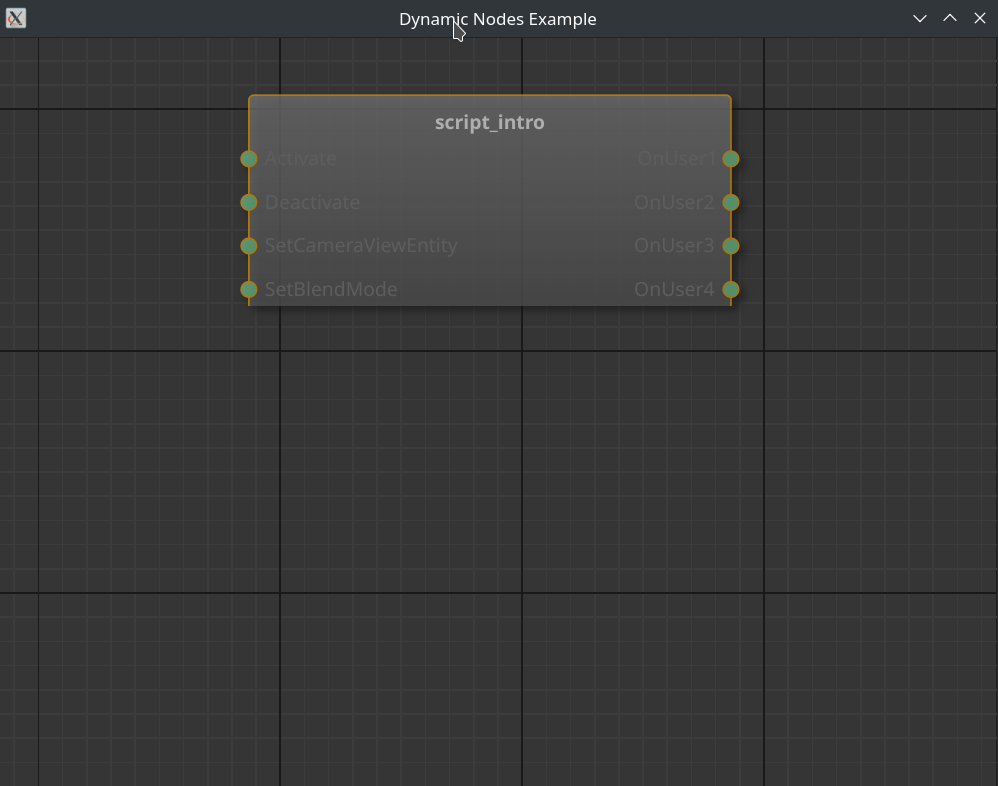Click the empty grid canvas below the node

pyautogui.click(x=490, y=500)
